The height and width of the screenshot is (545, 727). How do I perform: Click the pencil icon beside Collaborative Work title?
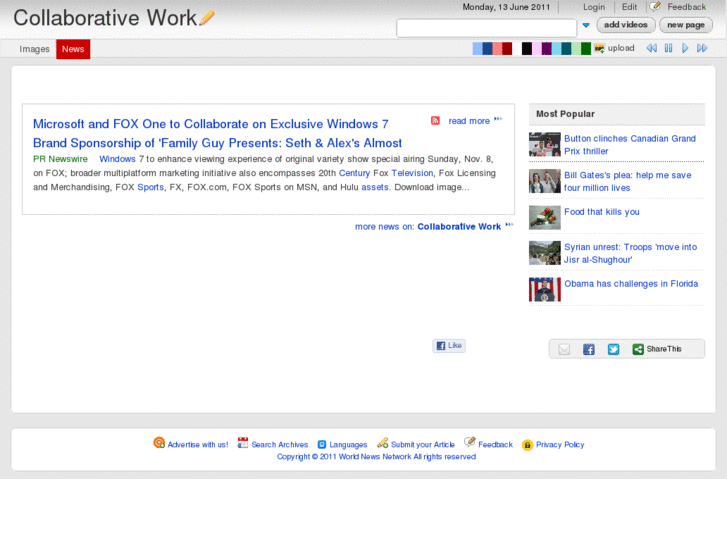[207, 18]
